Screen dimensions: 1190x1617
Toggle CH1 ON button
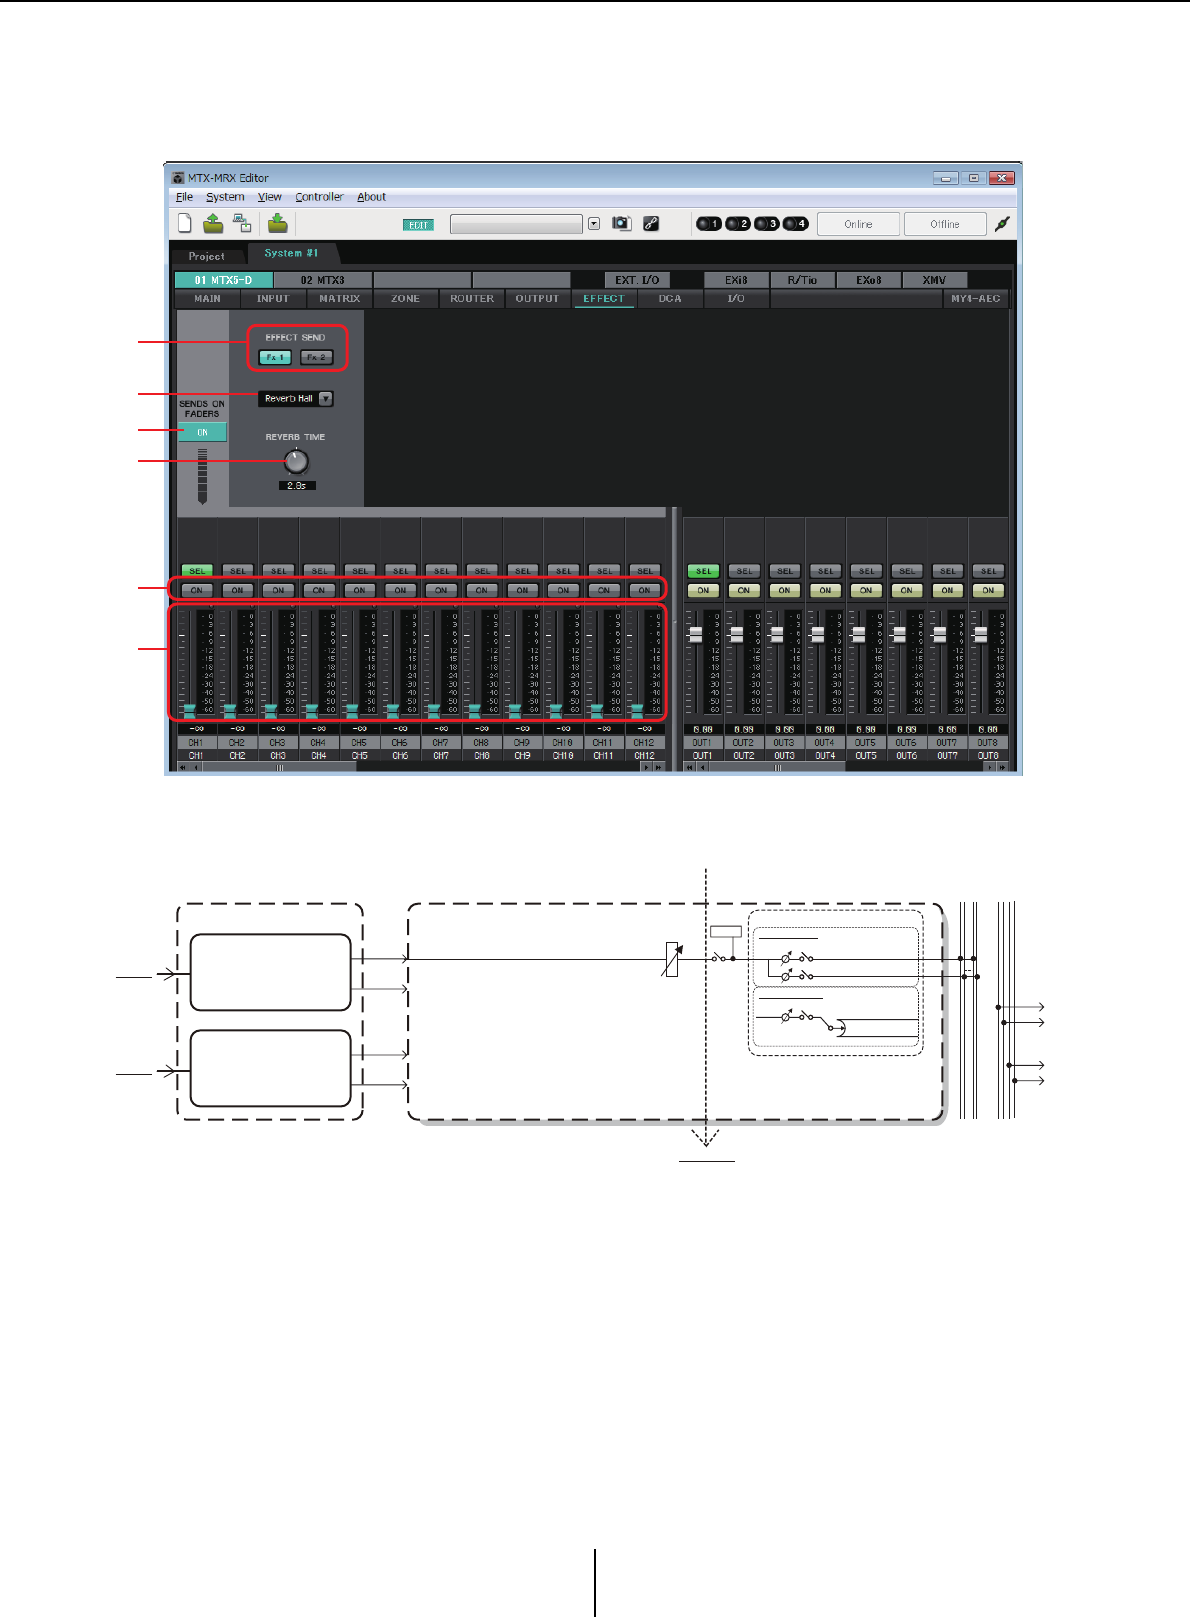(196, 590)
